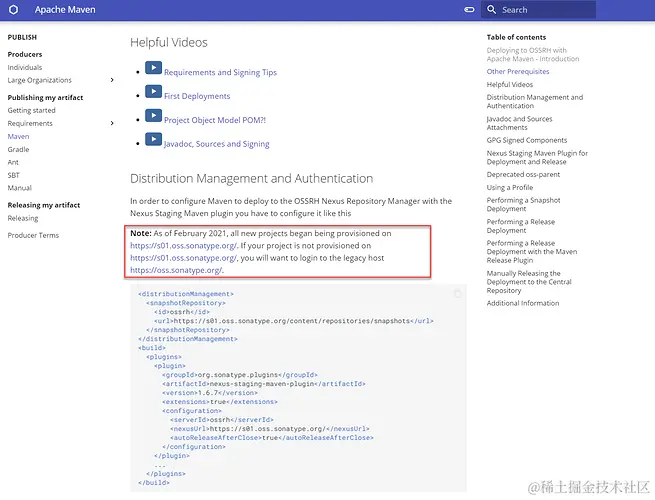Click the Releasing my artifact sidebar heading
Image resolution: width=655 pixels, height=500 pixels.
click(44, 205)
